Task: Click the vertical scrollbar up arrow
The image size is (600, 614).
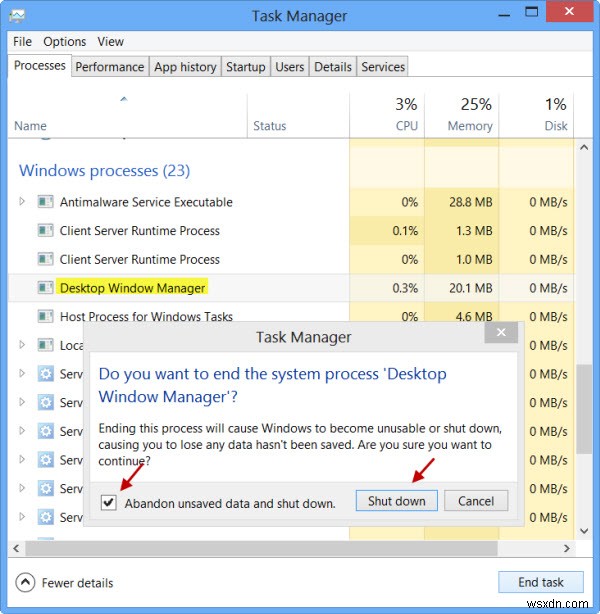Action: pyautogui.click(x=584, y=148)
